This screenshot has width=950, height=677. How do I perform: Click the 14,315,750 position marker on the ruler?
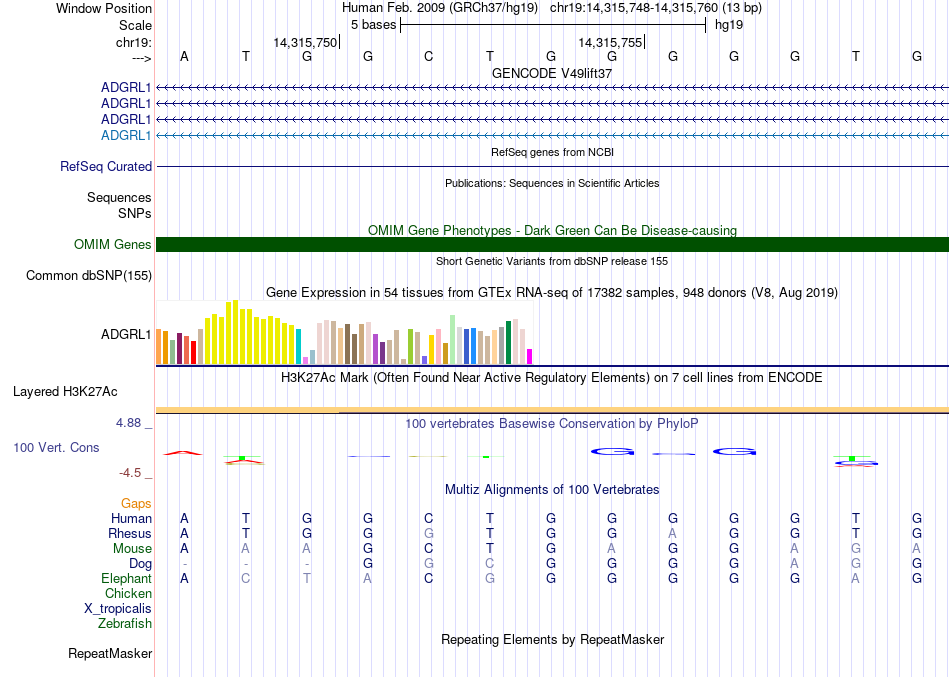(306, 42)
